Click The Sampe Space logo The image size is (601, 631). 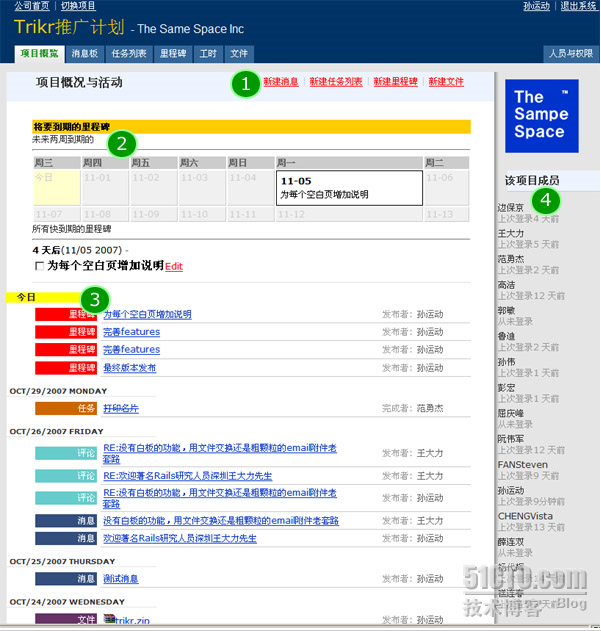[x=542, y=116]
